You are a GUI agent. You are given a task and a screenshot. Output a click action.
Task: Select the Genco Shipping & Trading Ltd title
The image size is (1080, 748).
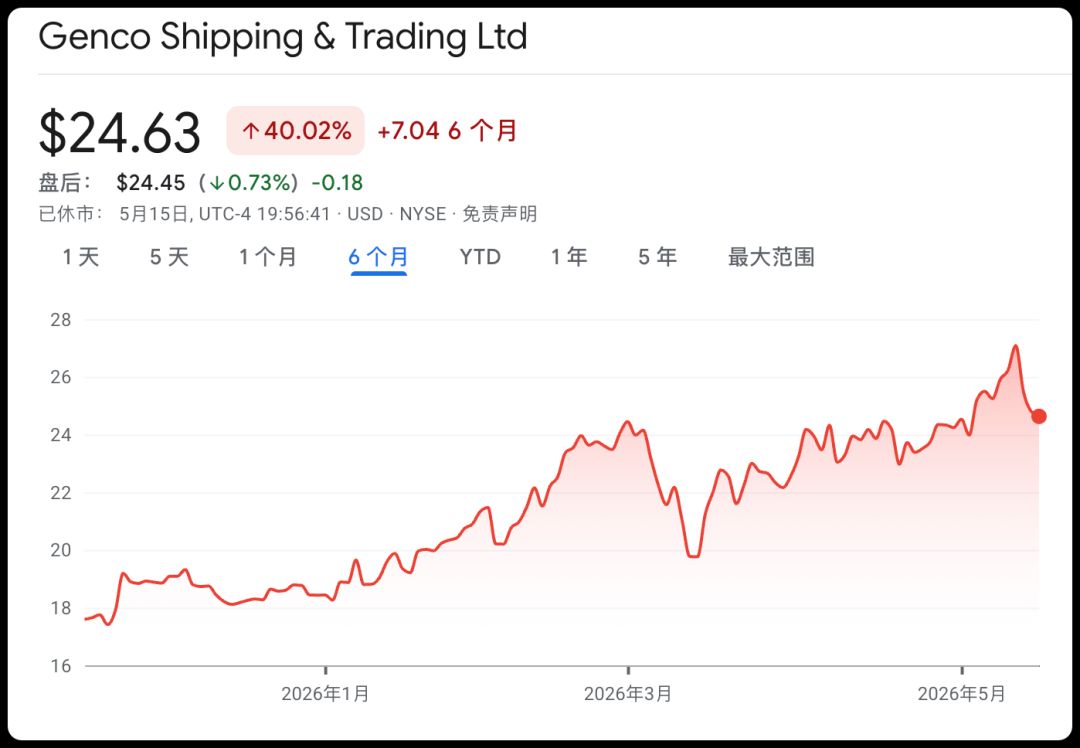click(x=283, y=37)
